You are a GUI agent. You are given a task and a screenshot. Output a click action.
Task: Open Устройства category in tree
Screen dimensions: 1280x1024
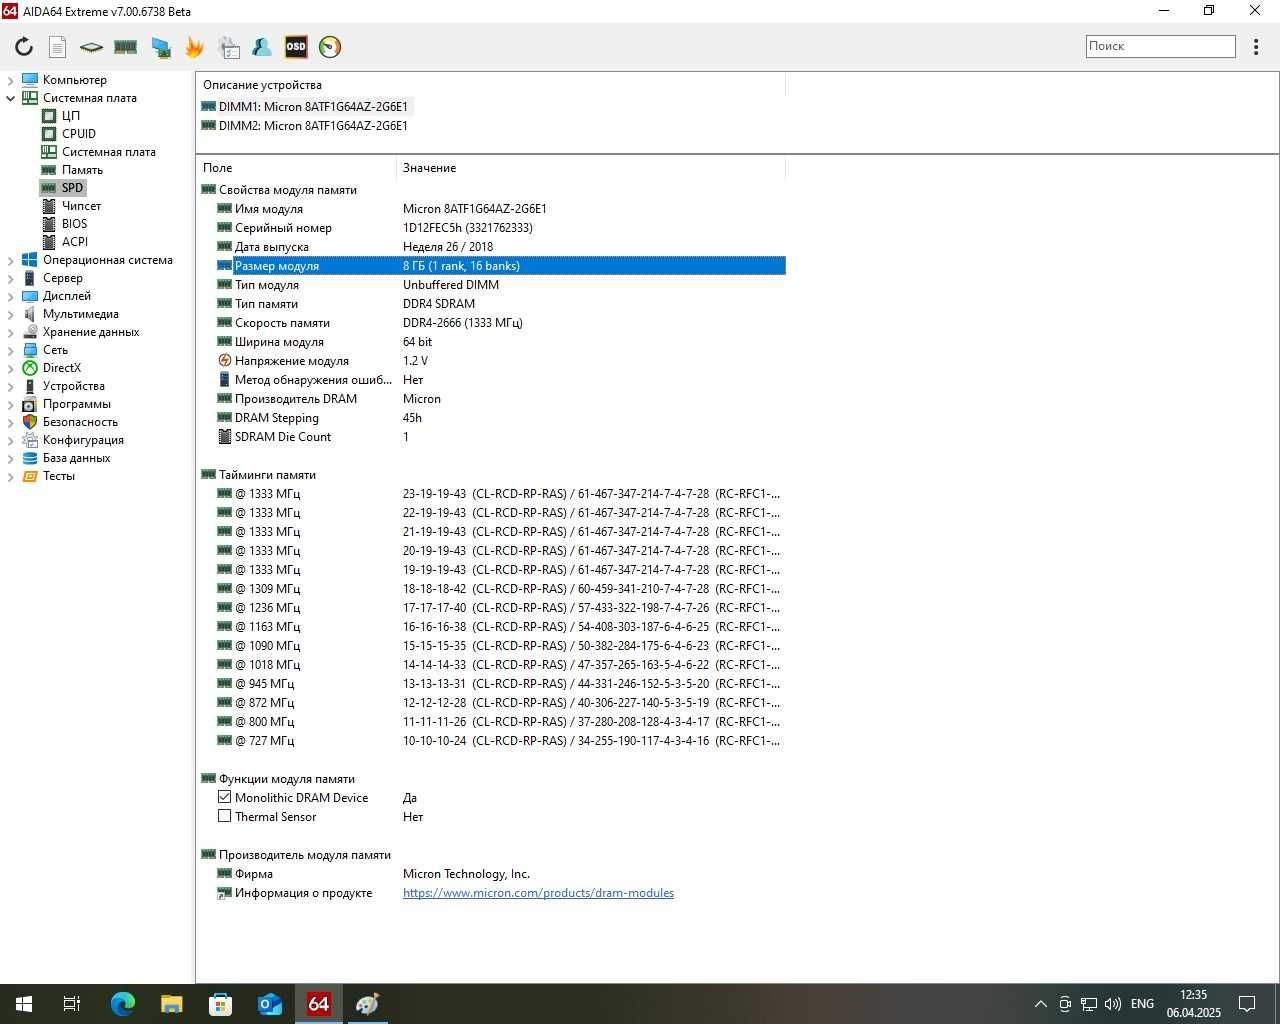click(73, 386)
